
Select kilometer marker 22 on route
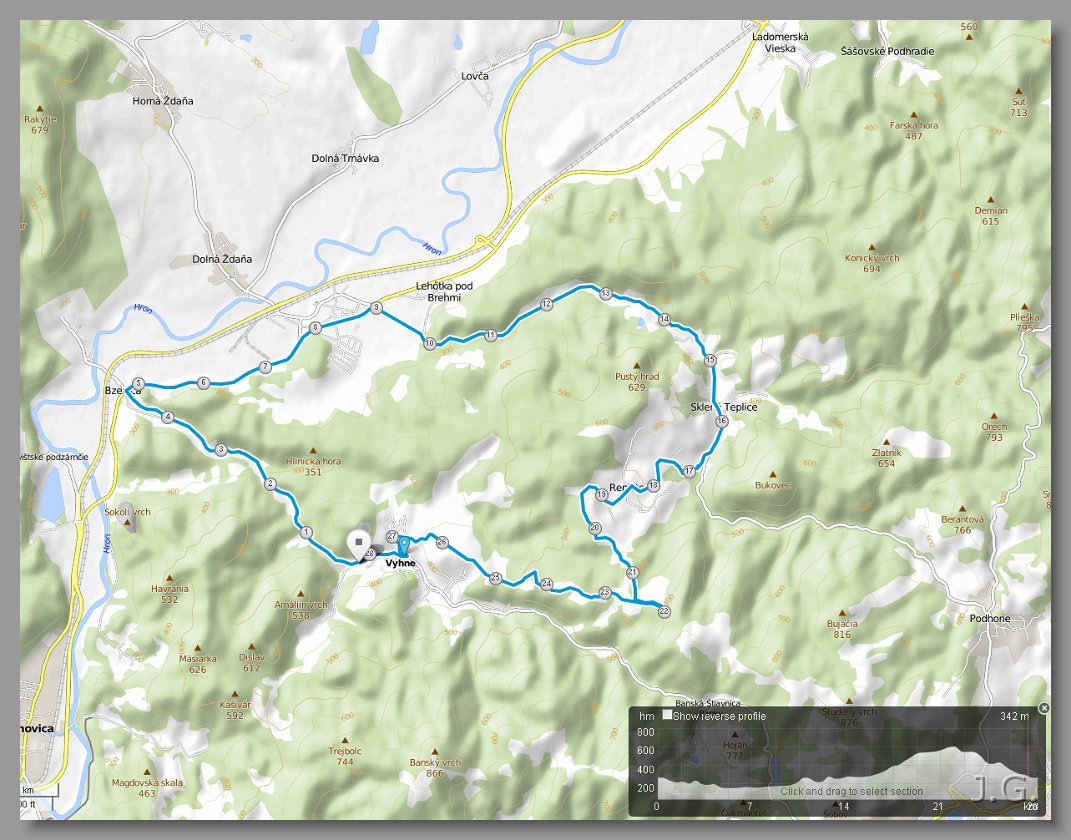point(665,612)
